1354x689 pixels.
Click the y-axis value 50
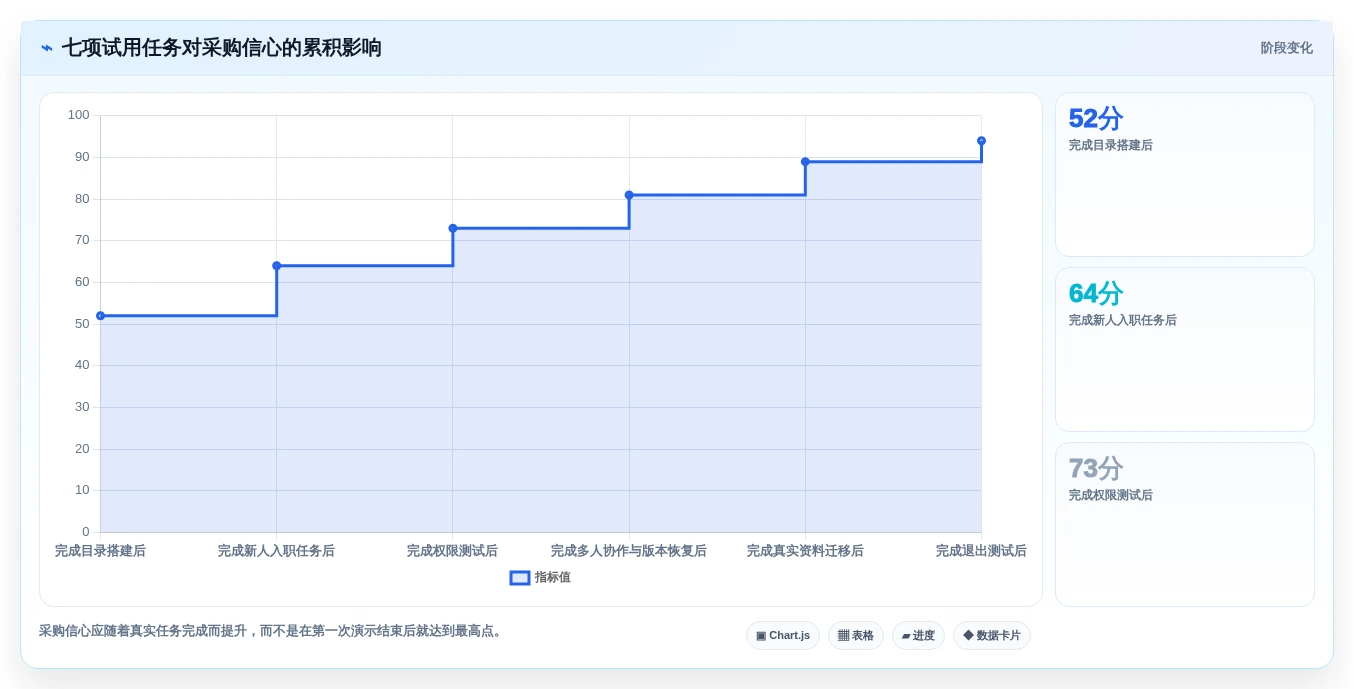click(82, 324)
